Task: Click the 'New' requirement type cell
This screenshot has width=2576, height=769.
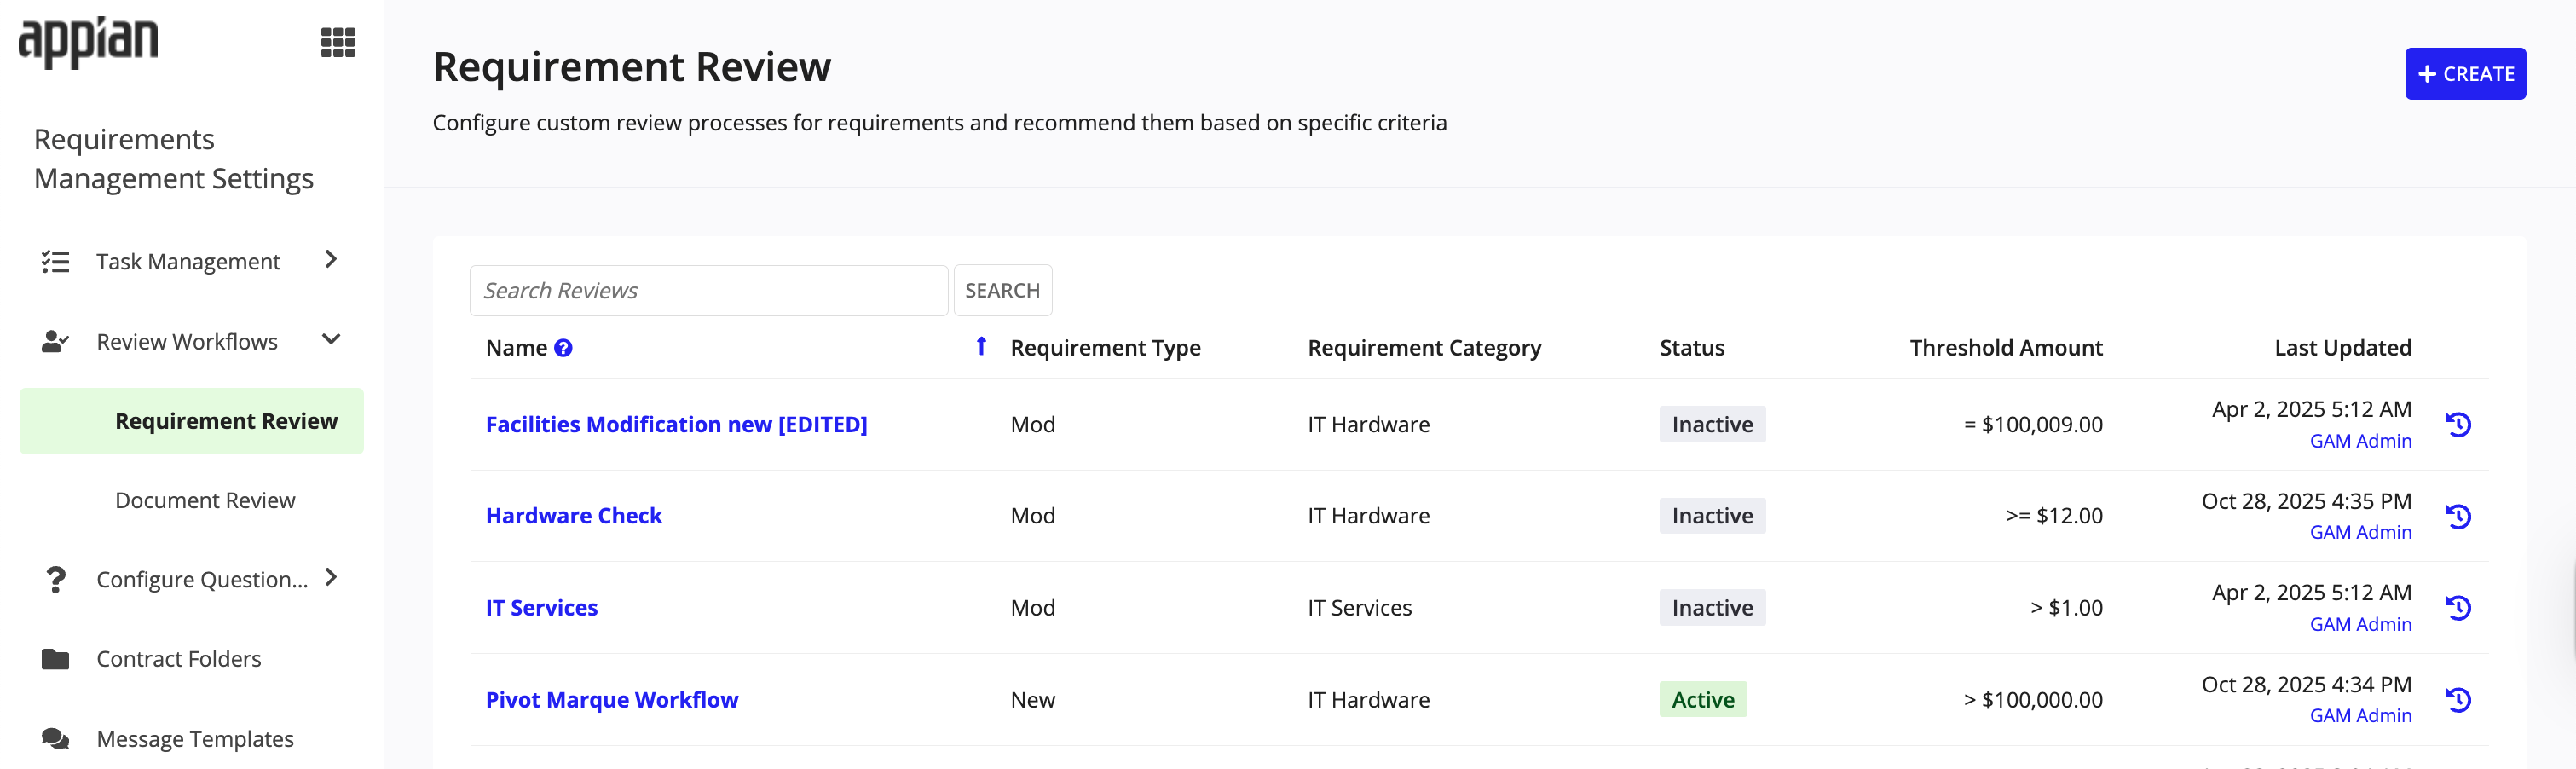Action: (1032, 700)
